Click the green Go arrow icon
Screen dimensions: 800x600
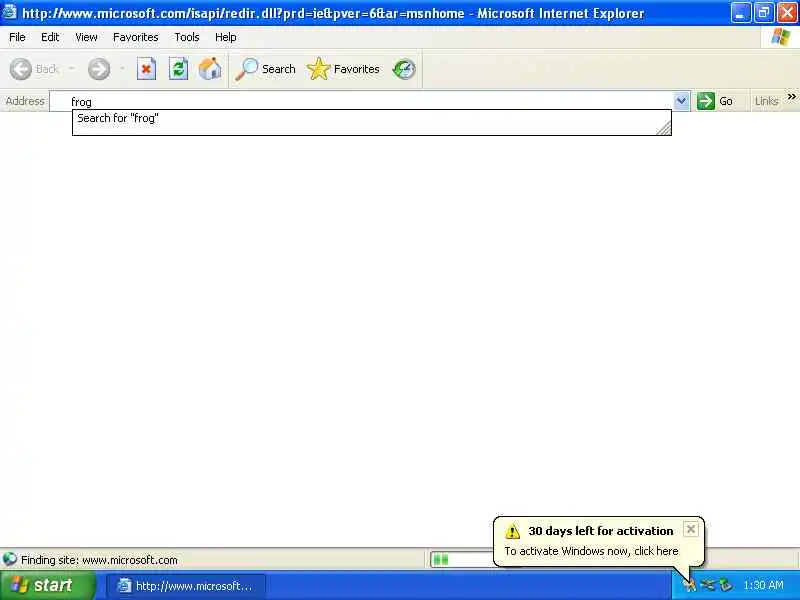706,101
